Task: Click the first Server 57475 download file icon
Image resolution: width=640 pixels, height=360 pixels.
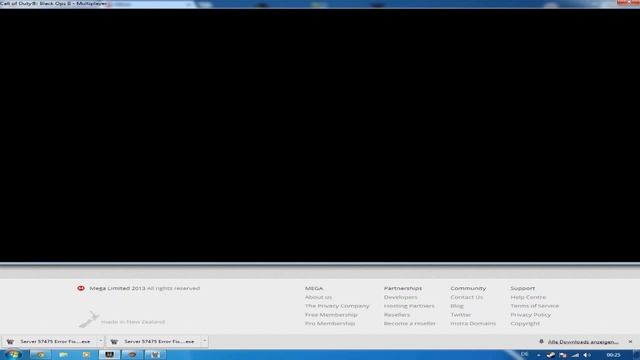Action: coord(10,341)
